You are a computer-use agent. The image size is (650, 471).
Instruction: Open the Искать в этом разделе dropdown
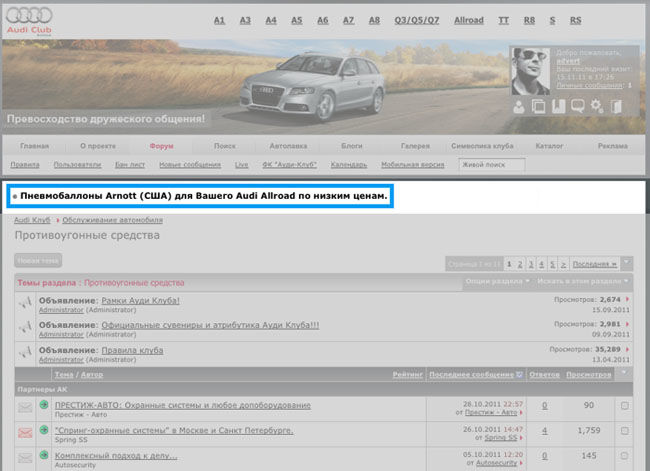pos(580,283)
